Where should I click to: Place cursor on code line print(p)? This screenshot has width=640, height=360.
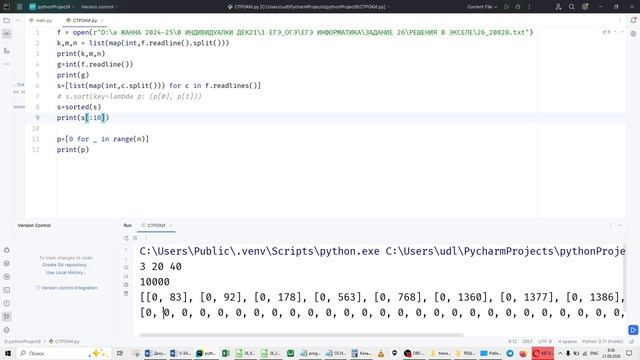pyautogui.click(x=73, y=150)
